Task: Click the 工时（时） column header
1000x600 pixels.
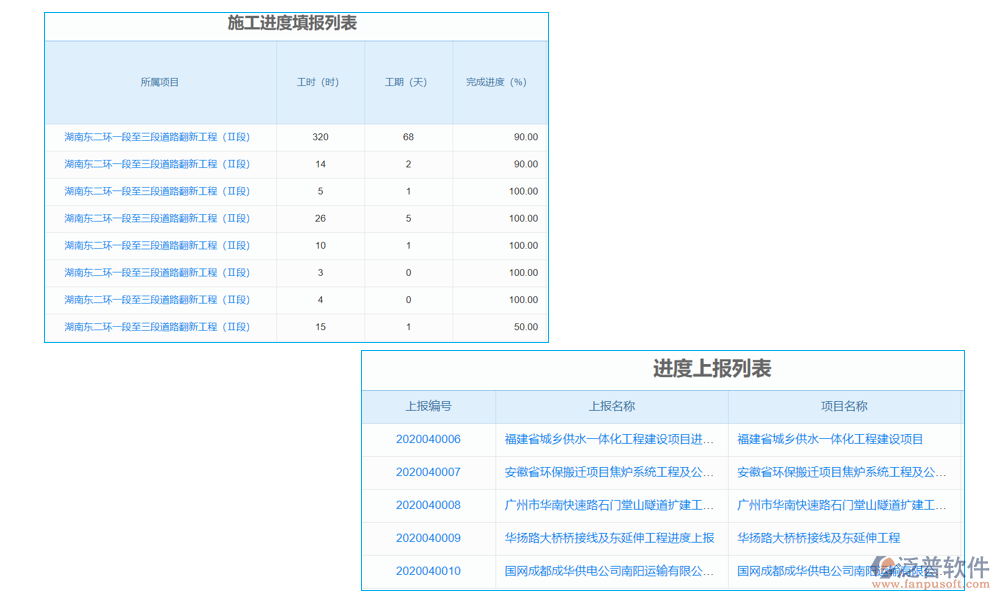Action: (319, 82)
